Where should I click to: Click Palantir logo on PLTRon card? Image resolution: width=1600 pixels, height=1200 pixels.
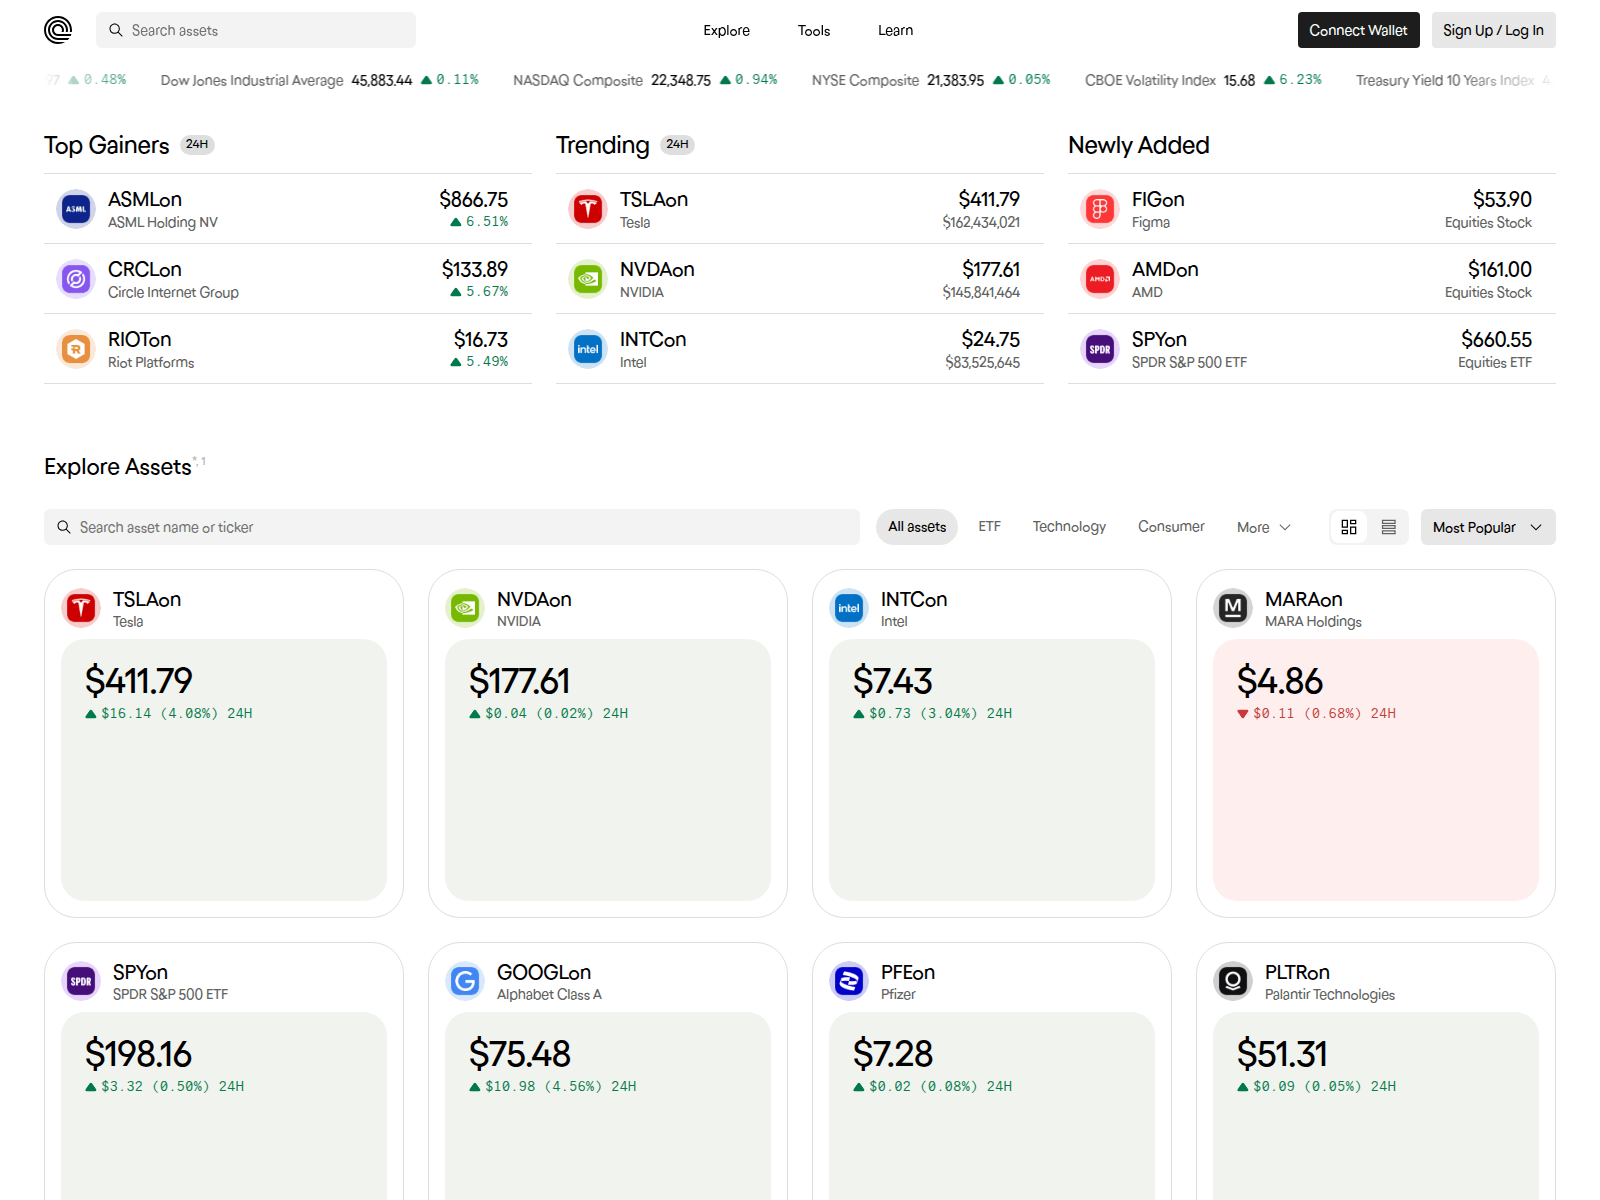pyautogui.click(x=1233, y=981)
